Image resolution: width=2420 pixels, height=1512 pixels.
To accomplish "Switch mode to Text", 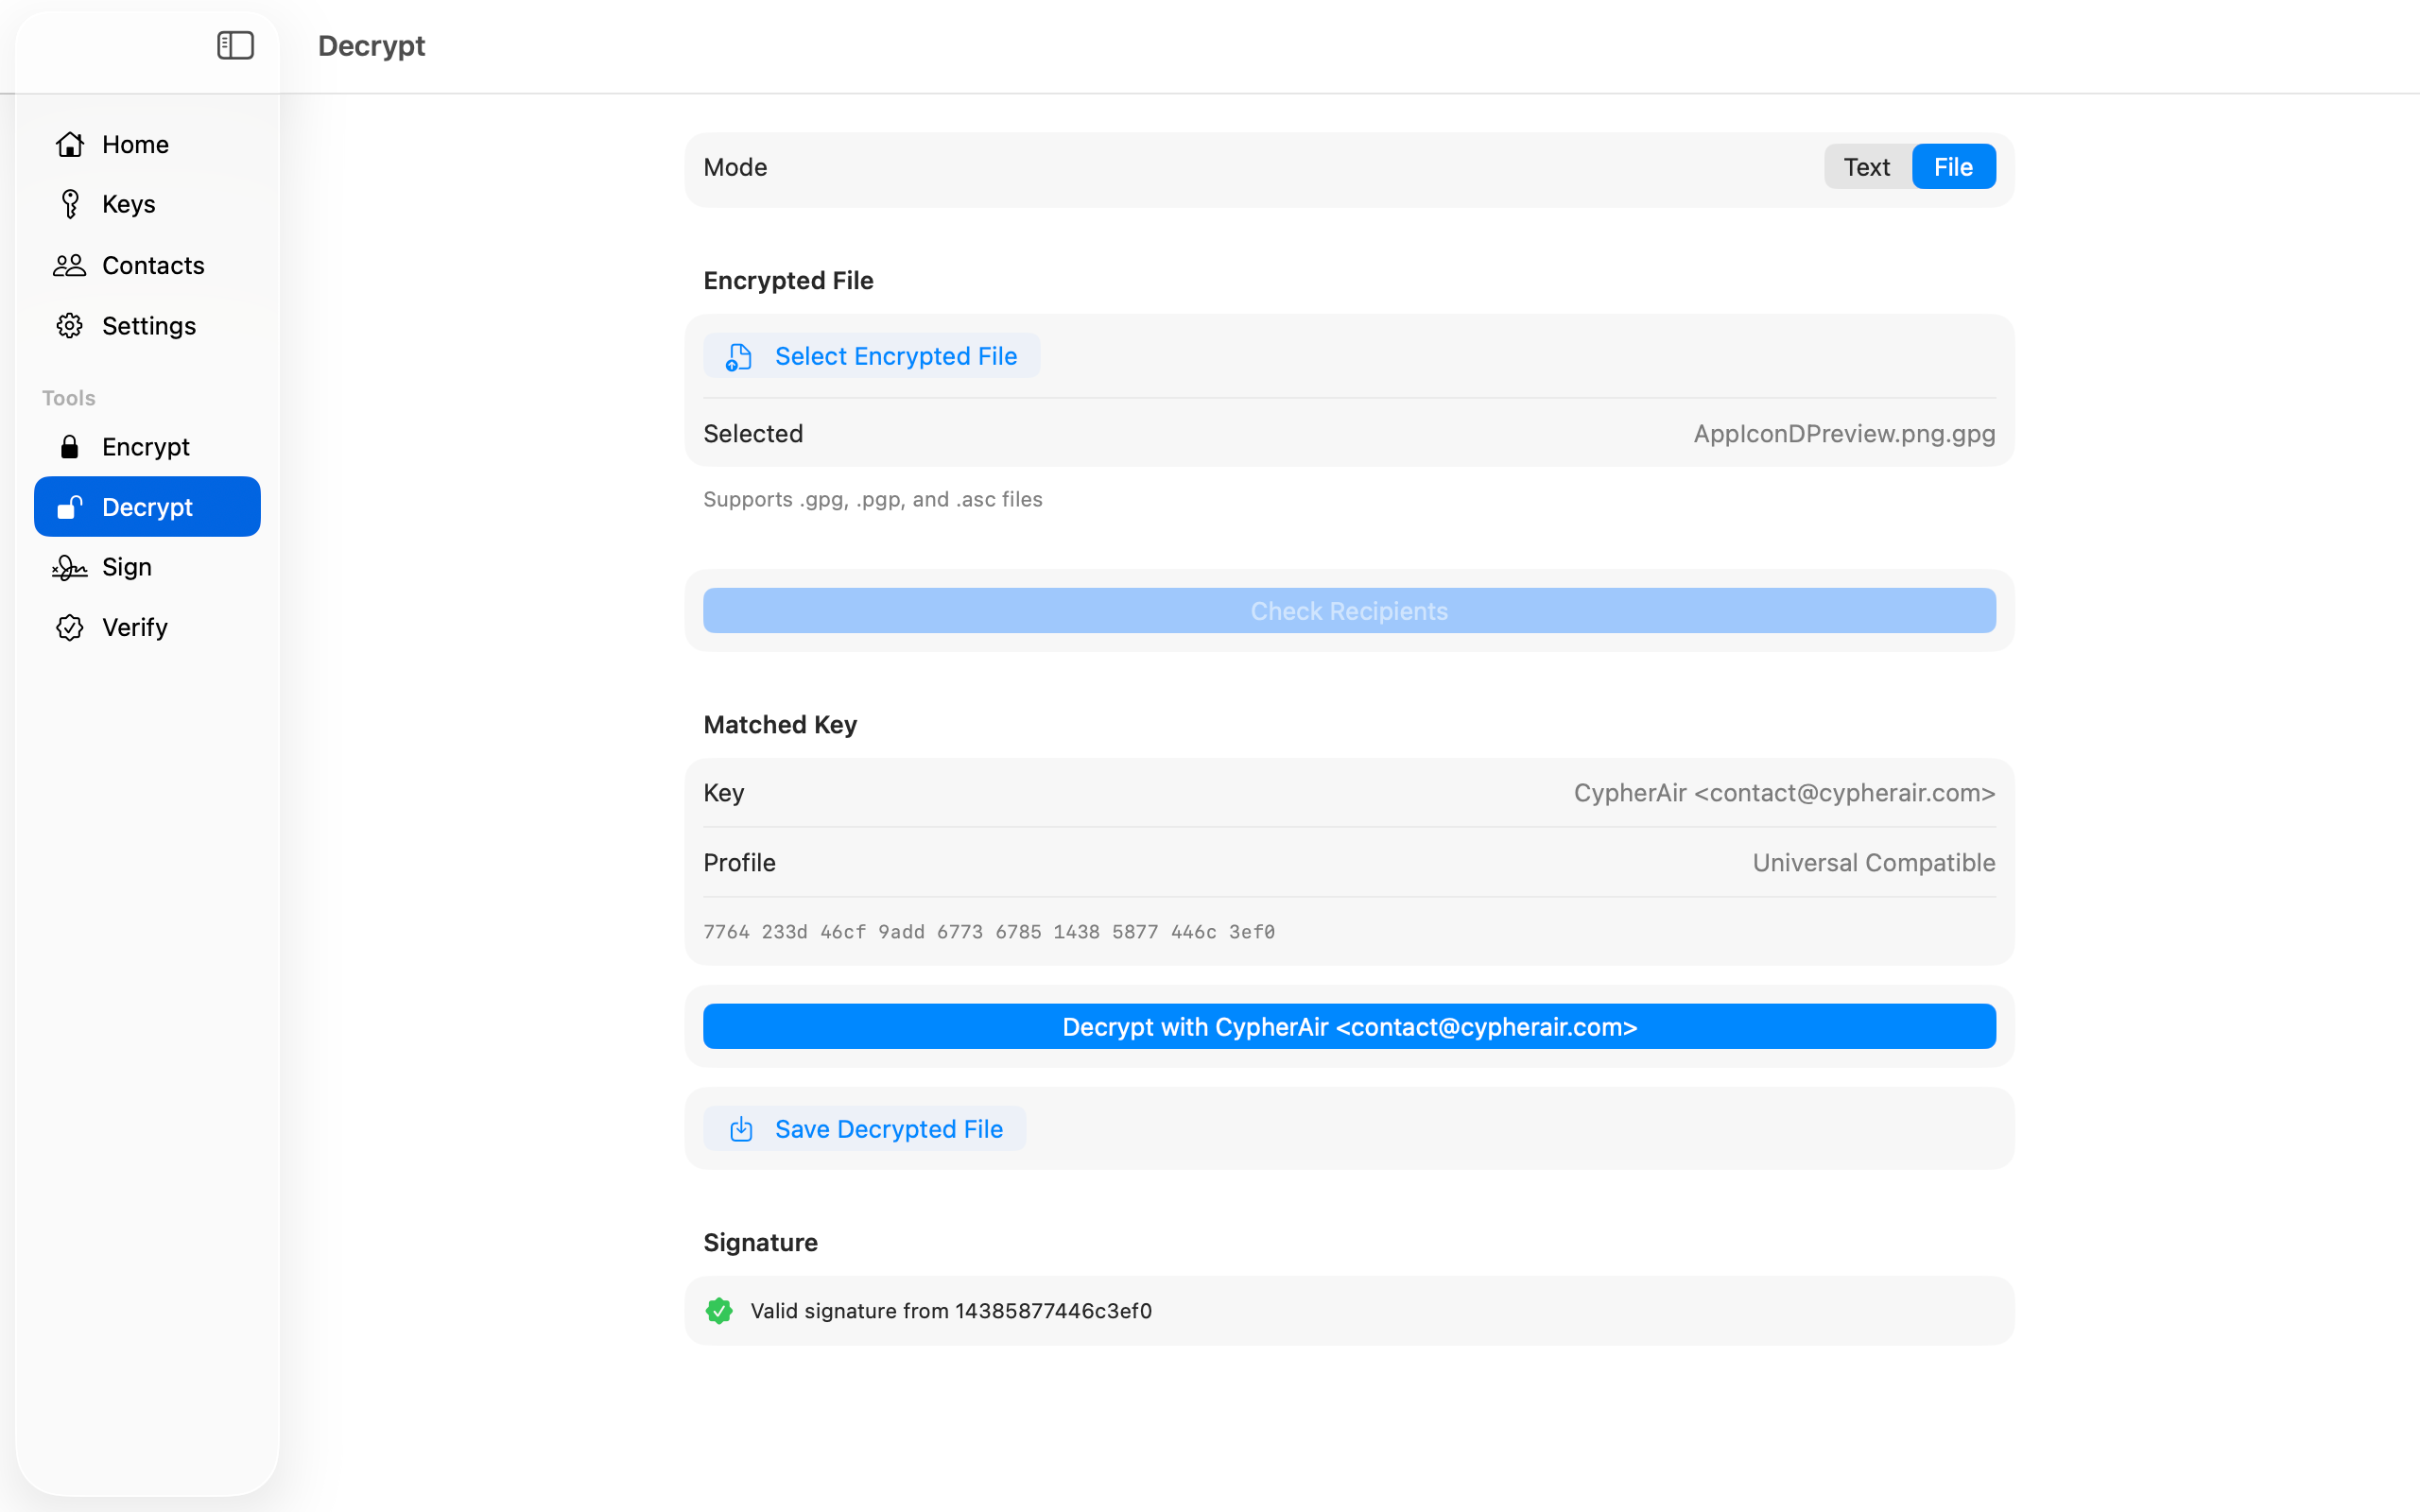I will pyautogui.click(x=1866, y=167).
